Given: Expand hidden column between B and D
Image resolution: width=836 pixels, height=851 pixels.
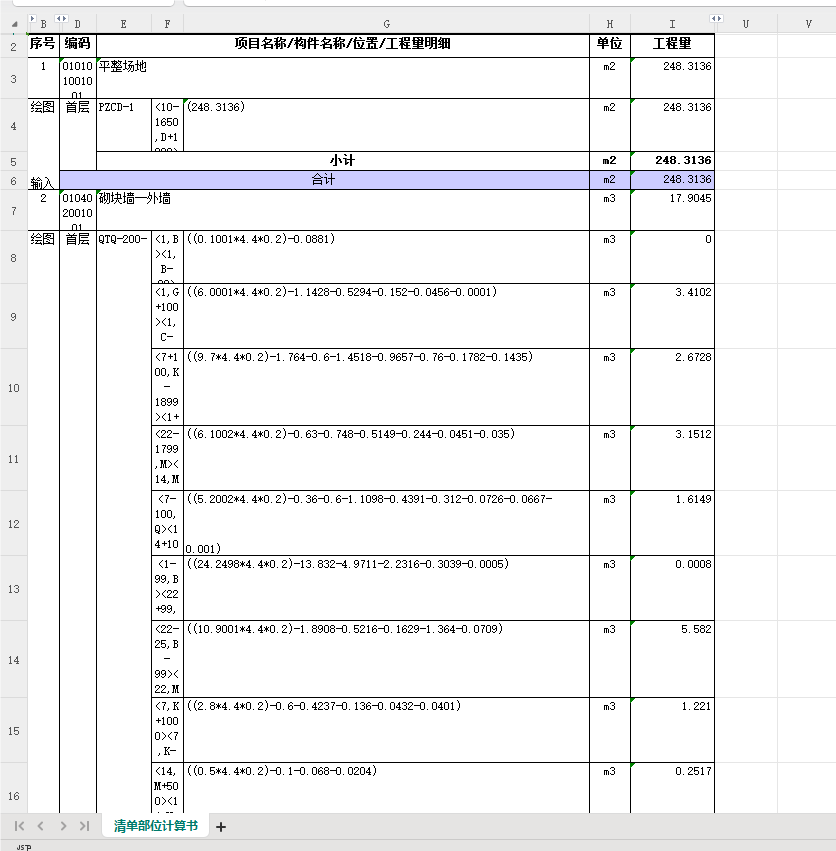Looking at the screenshot, I should (61, 19).
